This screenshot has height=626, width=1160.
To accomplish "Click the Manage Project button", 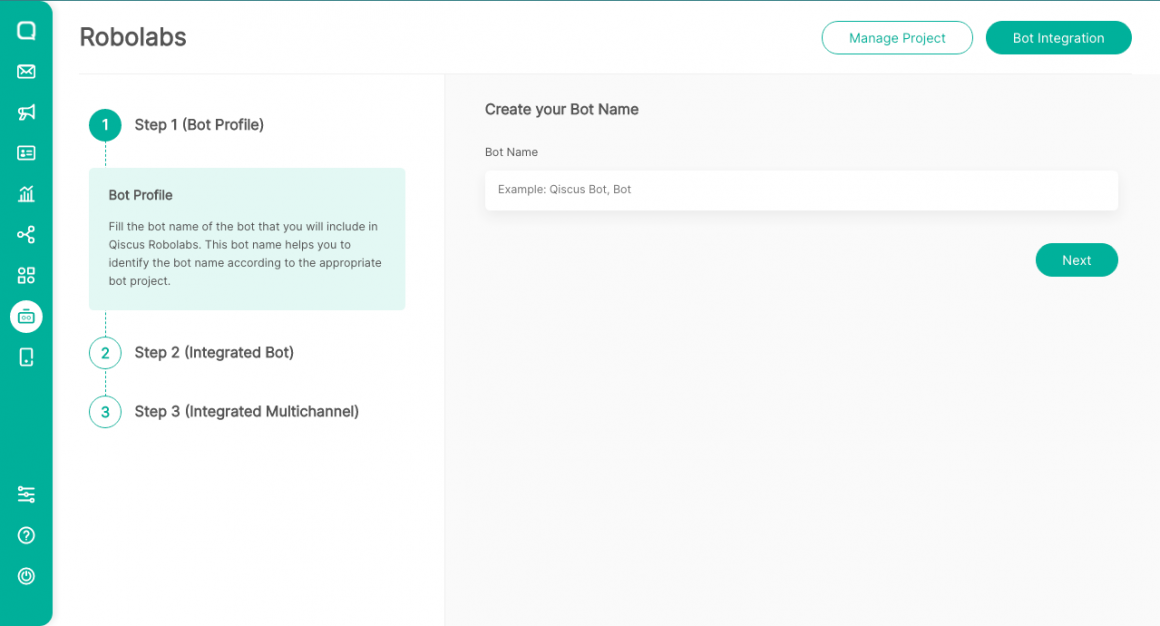I will pyautogui.click(x=896, y=37).
